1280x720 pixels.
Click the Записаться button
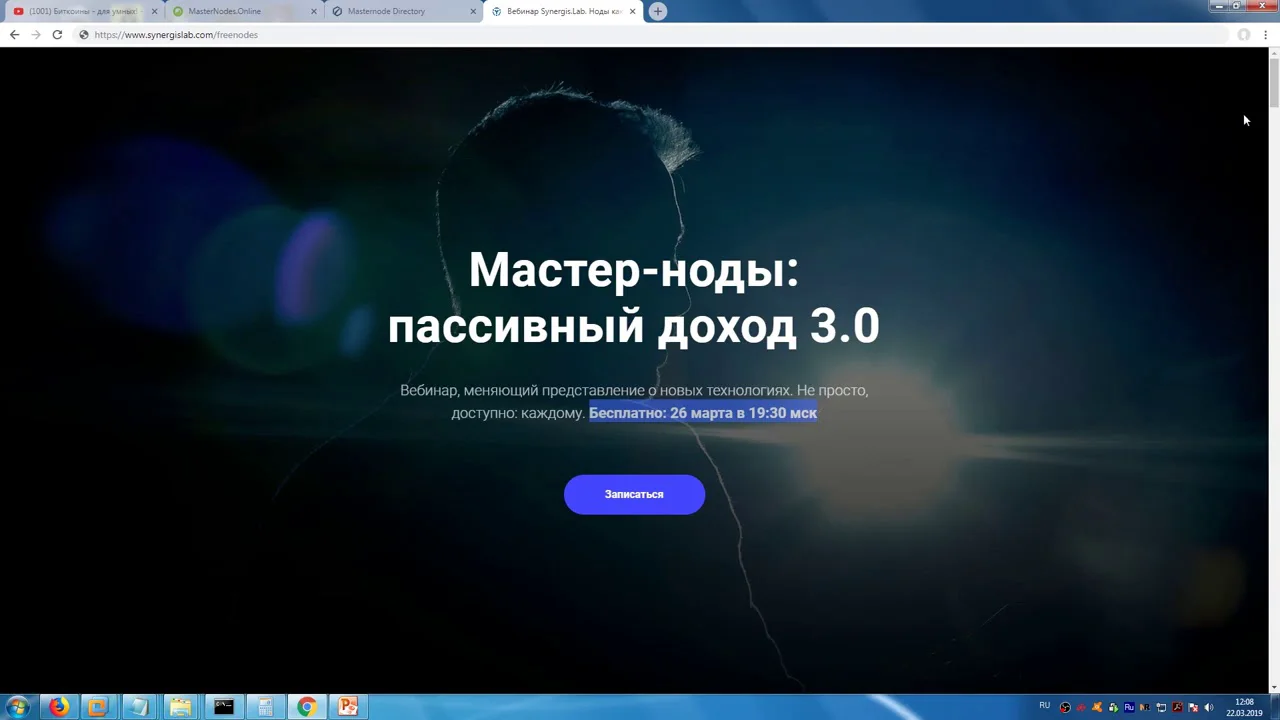[x=634, y=494]
